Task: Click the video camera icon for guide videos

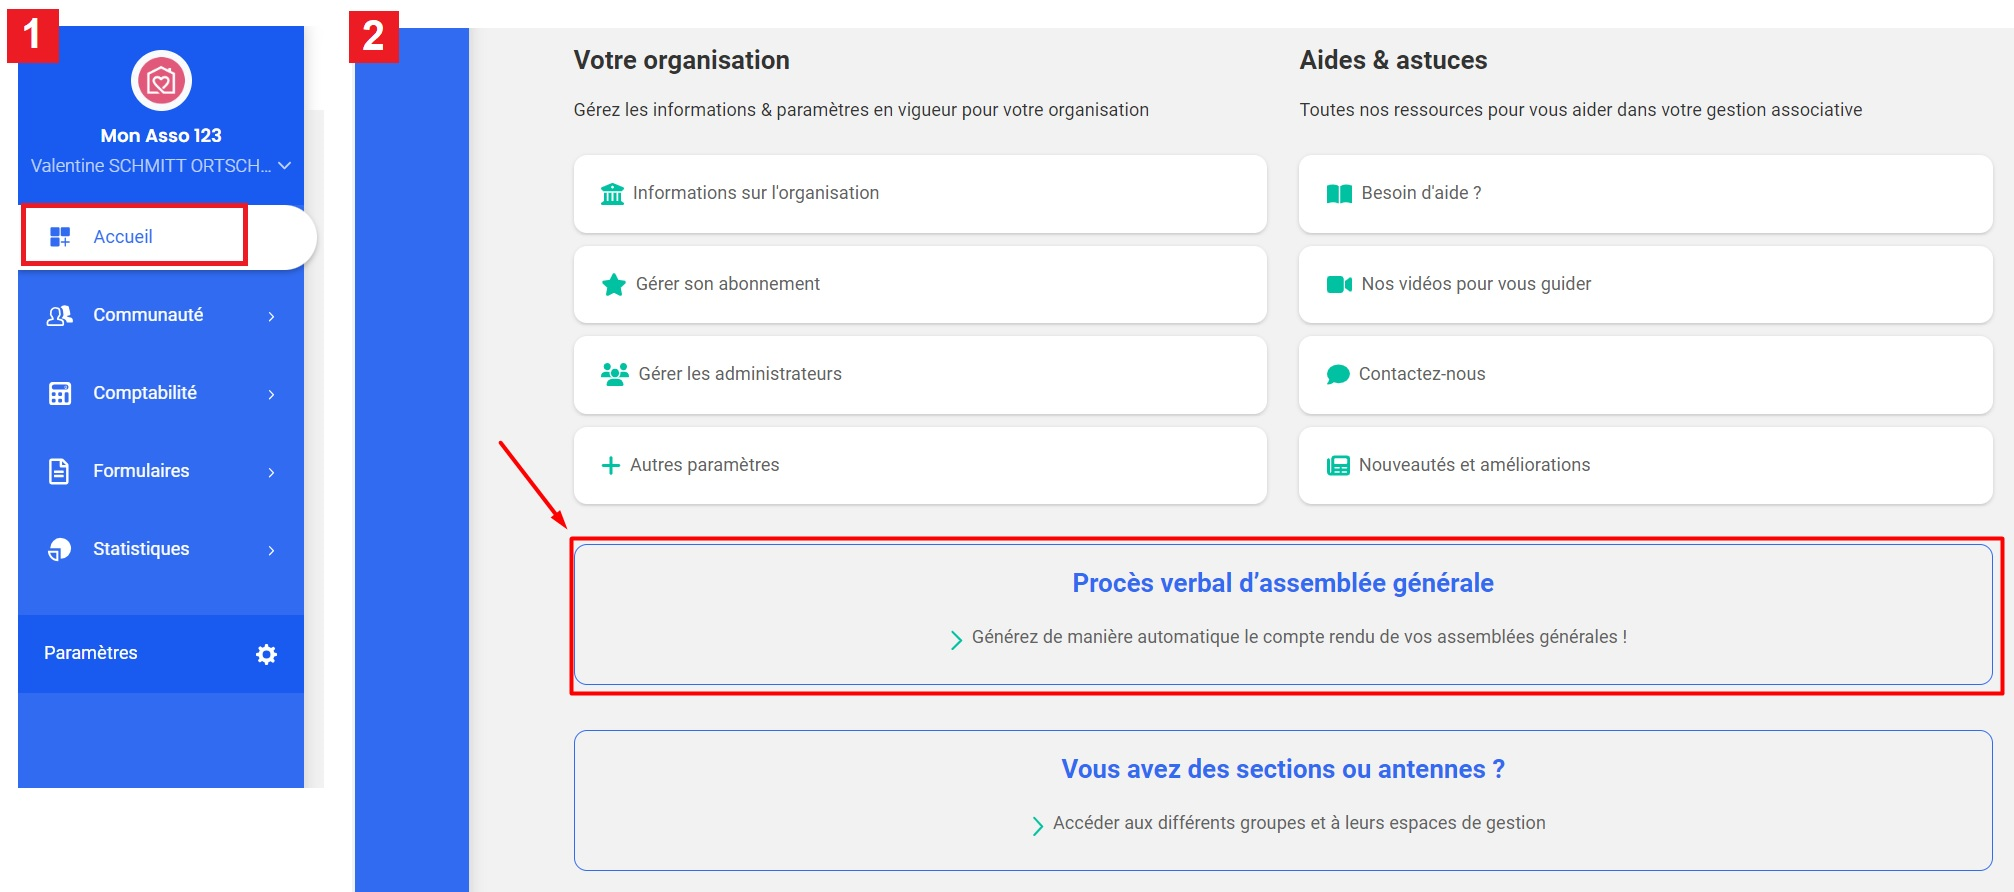Action: coord(1339,284)
